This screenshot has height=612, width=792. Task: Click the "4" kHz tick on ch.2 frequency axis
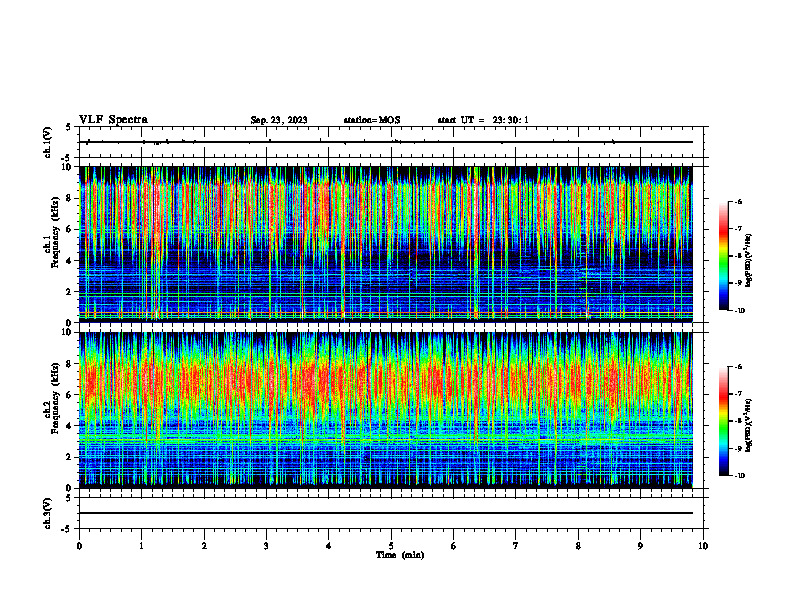click(x=70, y=426)
